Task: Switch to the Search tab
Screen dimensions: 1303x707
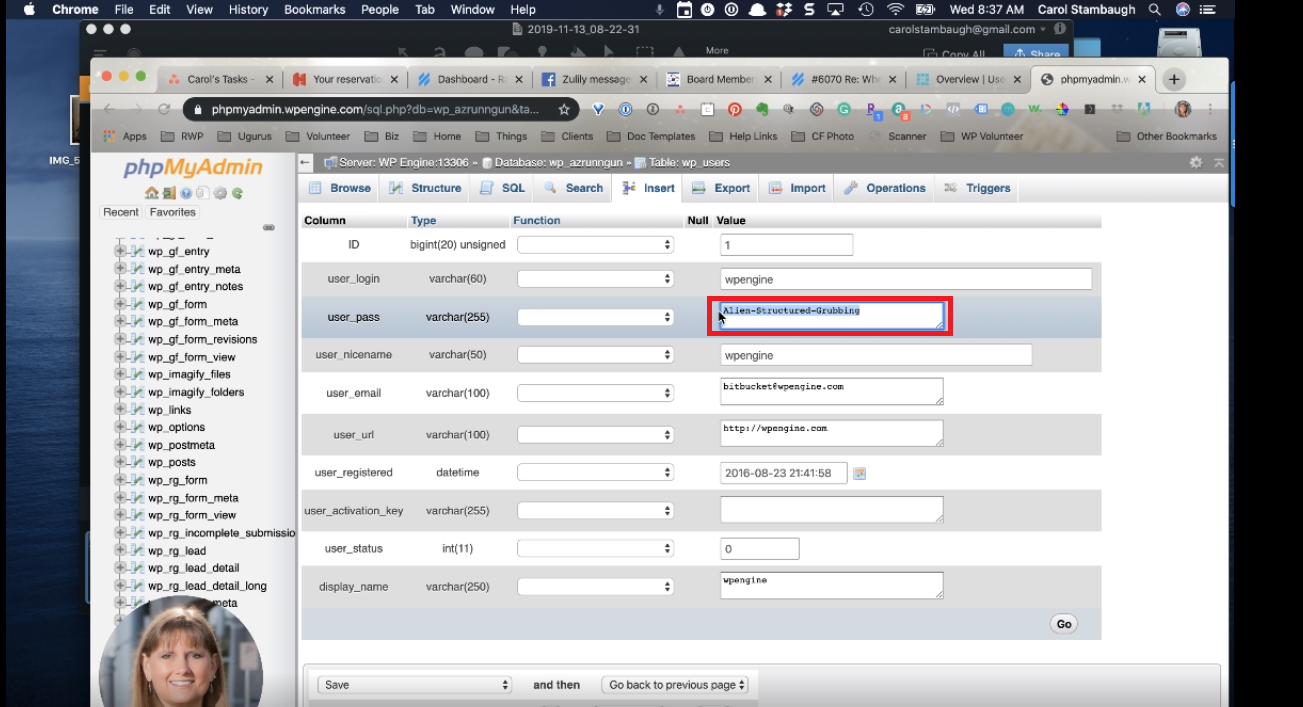Action: [x=573, y=188]
